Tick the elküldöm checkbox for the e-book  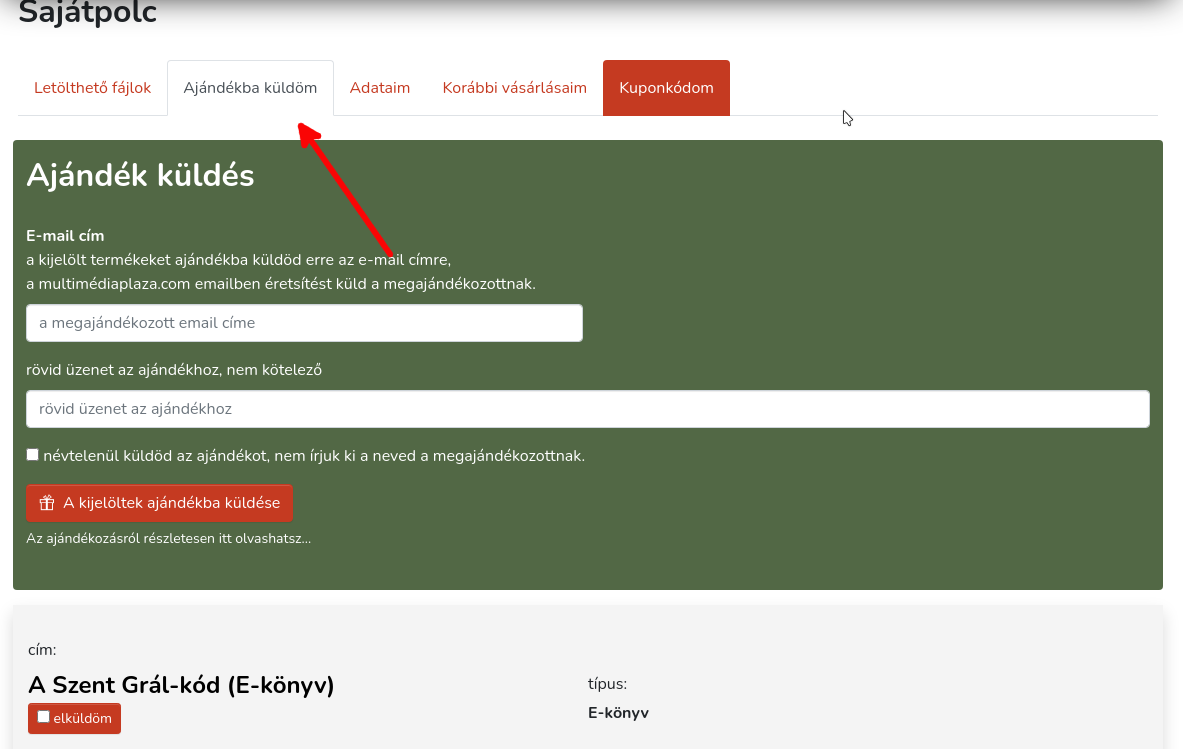43,717
